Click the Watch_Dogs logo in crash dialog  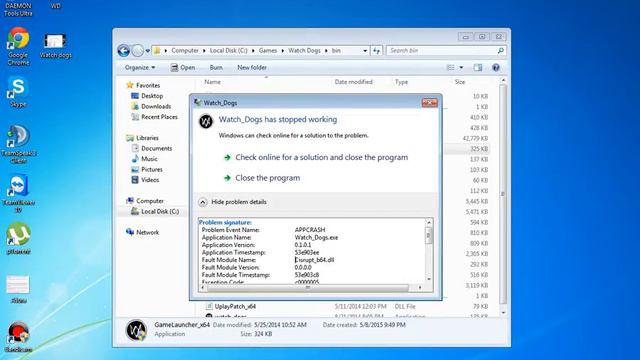206,121
